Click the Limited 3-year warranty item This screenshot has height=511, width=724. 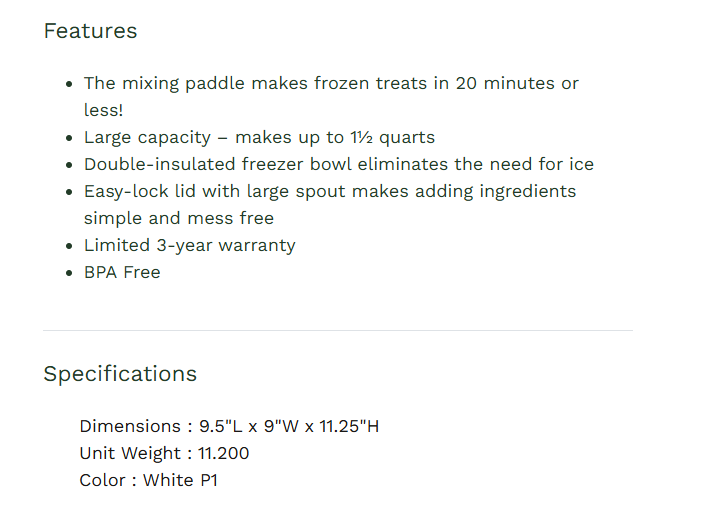(x=190, y=246)
